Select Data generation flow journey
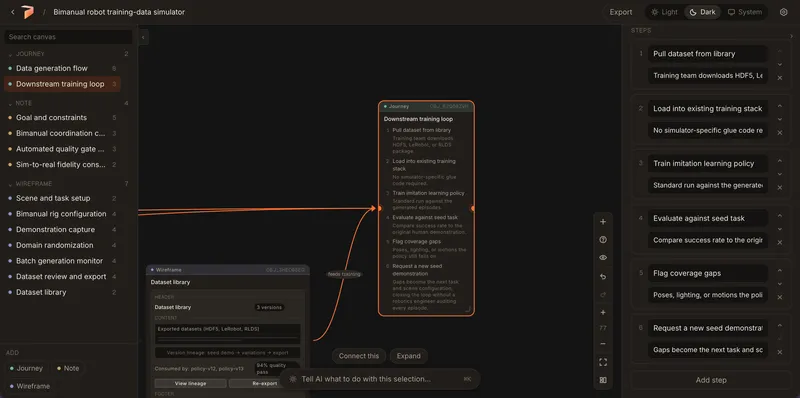This screenshot has height=398, width=800. click(63, 68)
